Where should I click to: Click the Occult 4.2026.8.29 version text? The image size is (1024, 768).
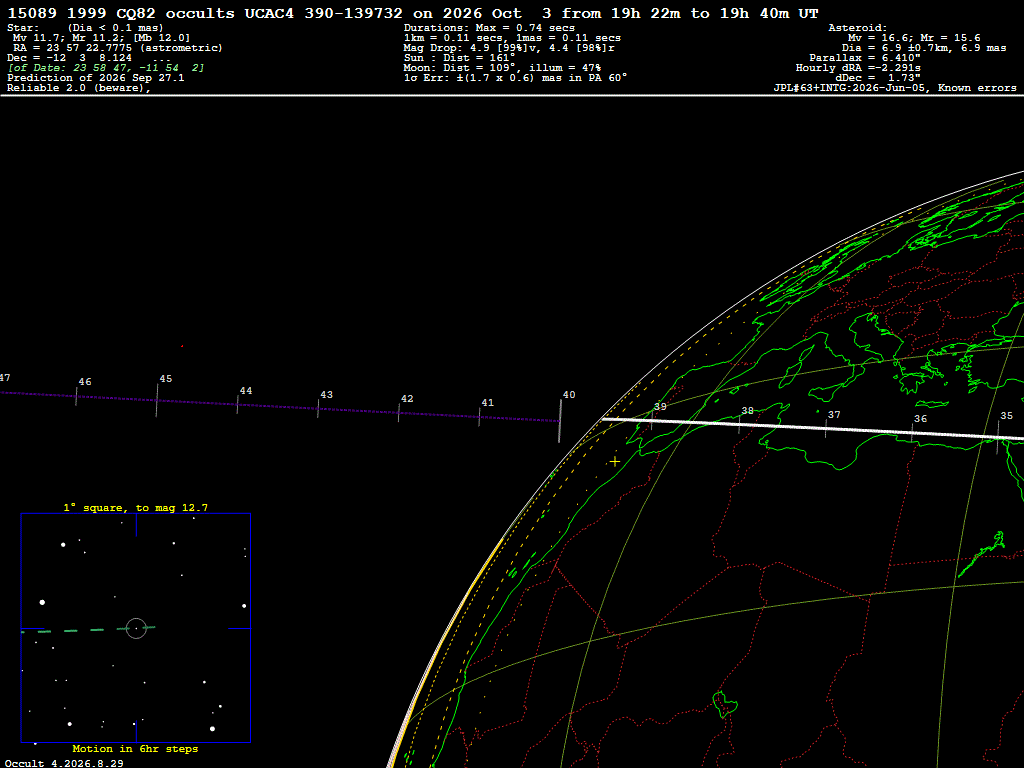pos(64,763)
